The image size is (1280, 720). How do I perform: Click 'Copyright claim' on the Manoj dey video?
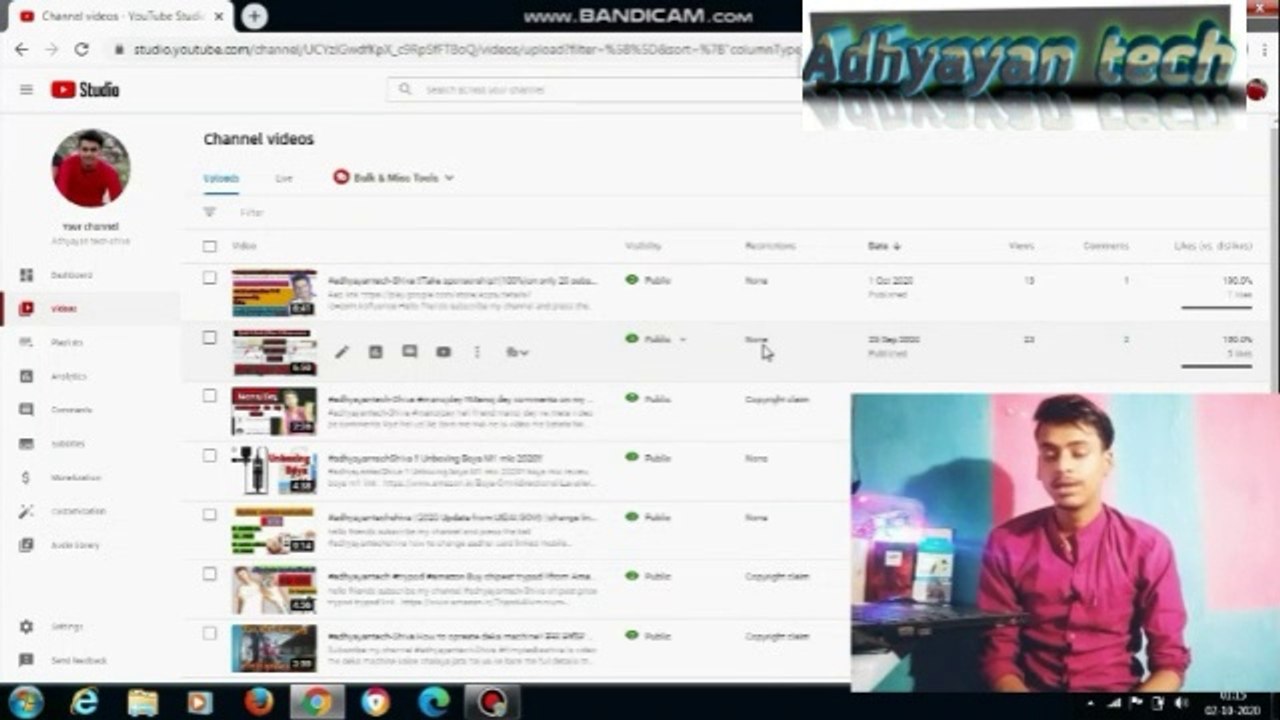click(x=777, y=399)
